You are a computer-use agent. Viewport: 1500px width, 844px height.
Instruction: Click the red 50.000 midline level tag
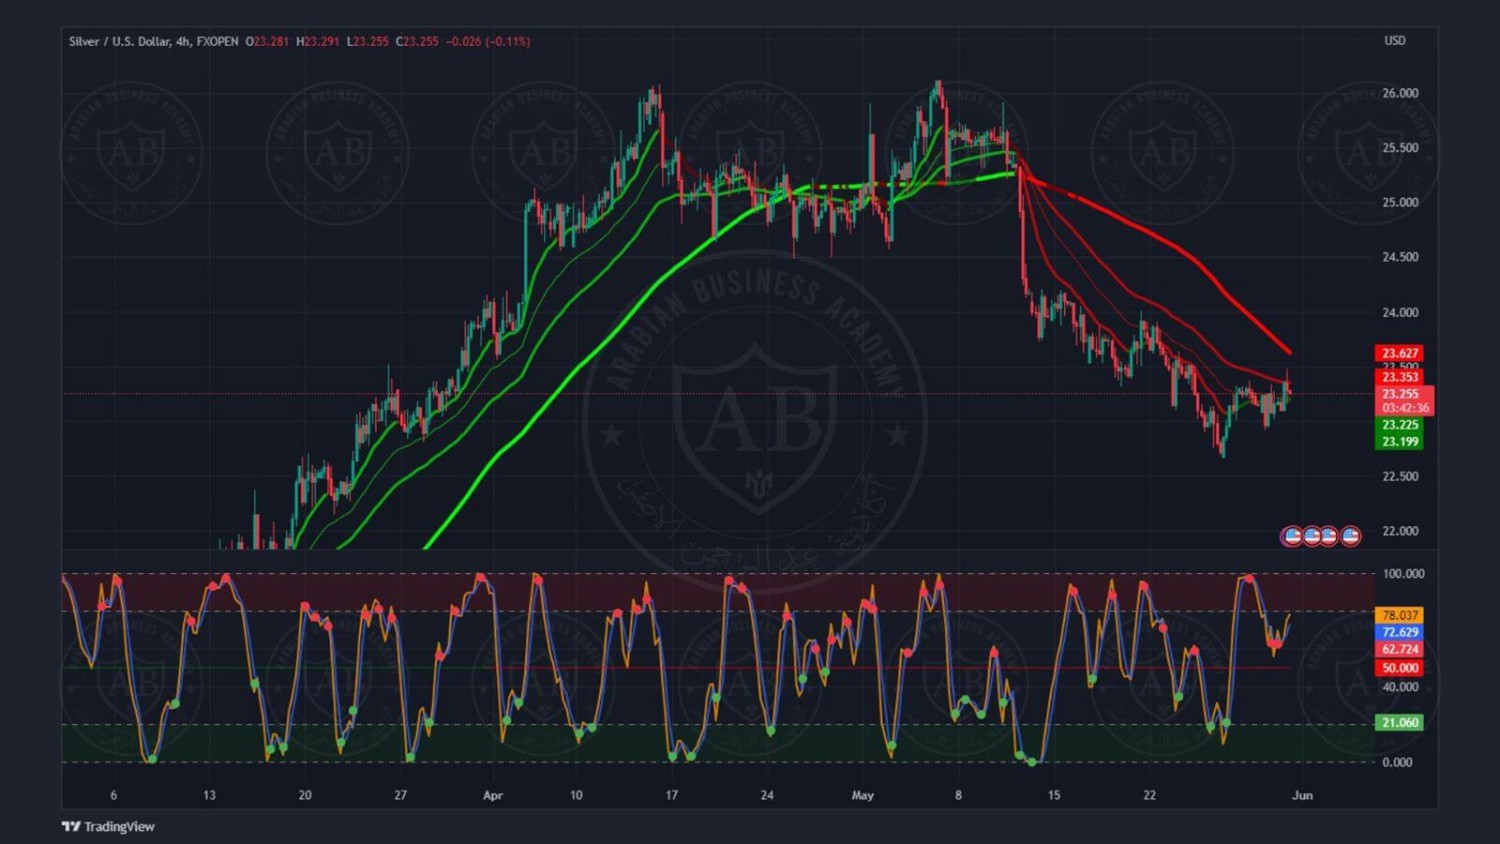point(1400,667)
